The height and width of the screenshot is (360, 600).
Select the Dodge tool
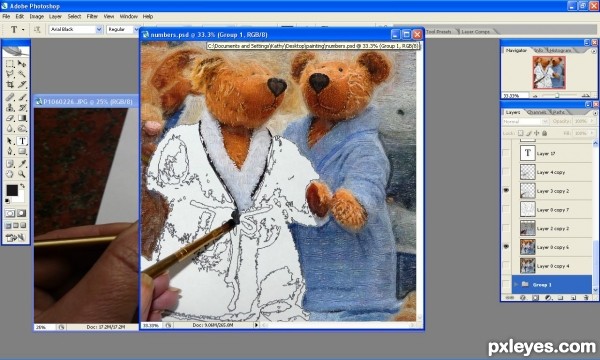click(x=22, y=128)
